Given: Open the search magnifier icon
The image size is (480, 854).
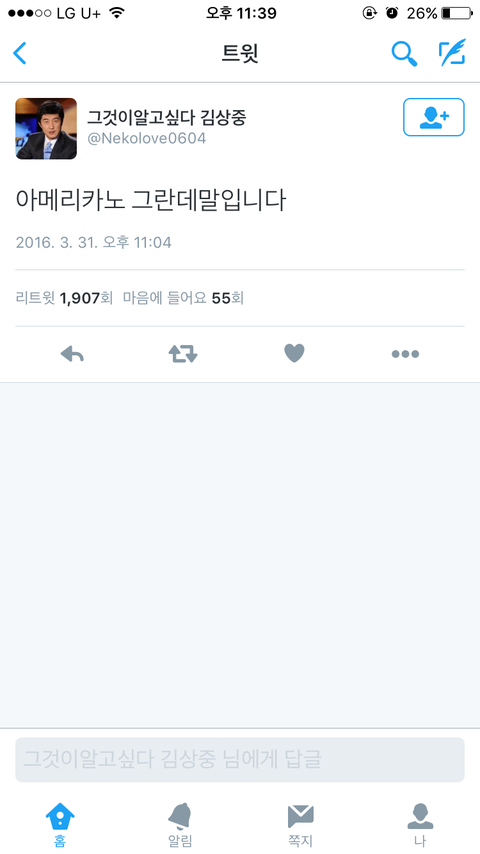Looking at the screenshot, I should [x=404, y=53].
